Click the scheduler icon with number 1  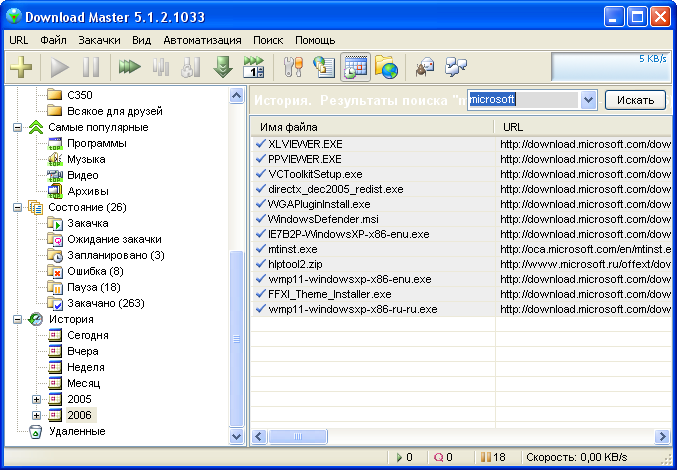pyautogui.click(x=253, y=67)
